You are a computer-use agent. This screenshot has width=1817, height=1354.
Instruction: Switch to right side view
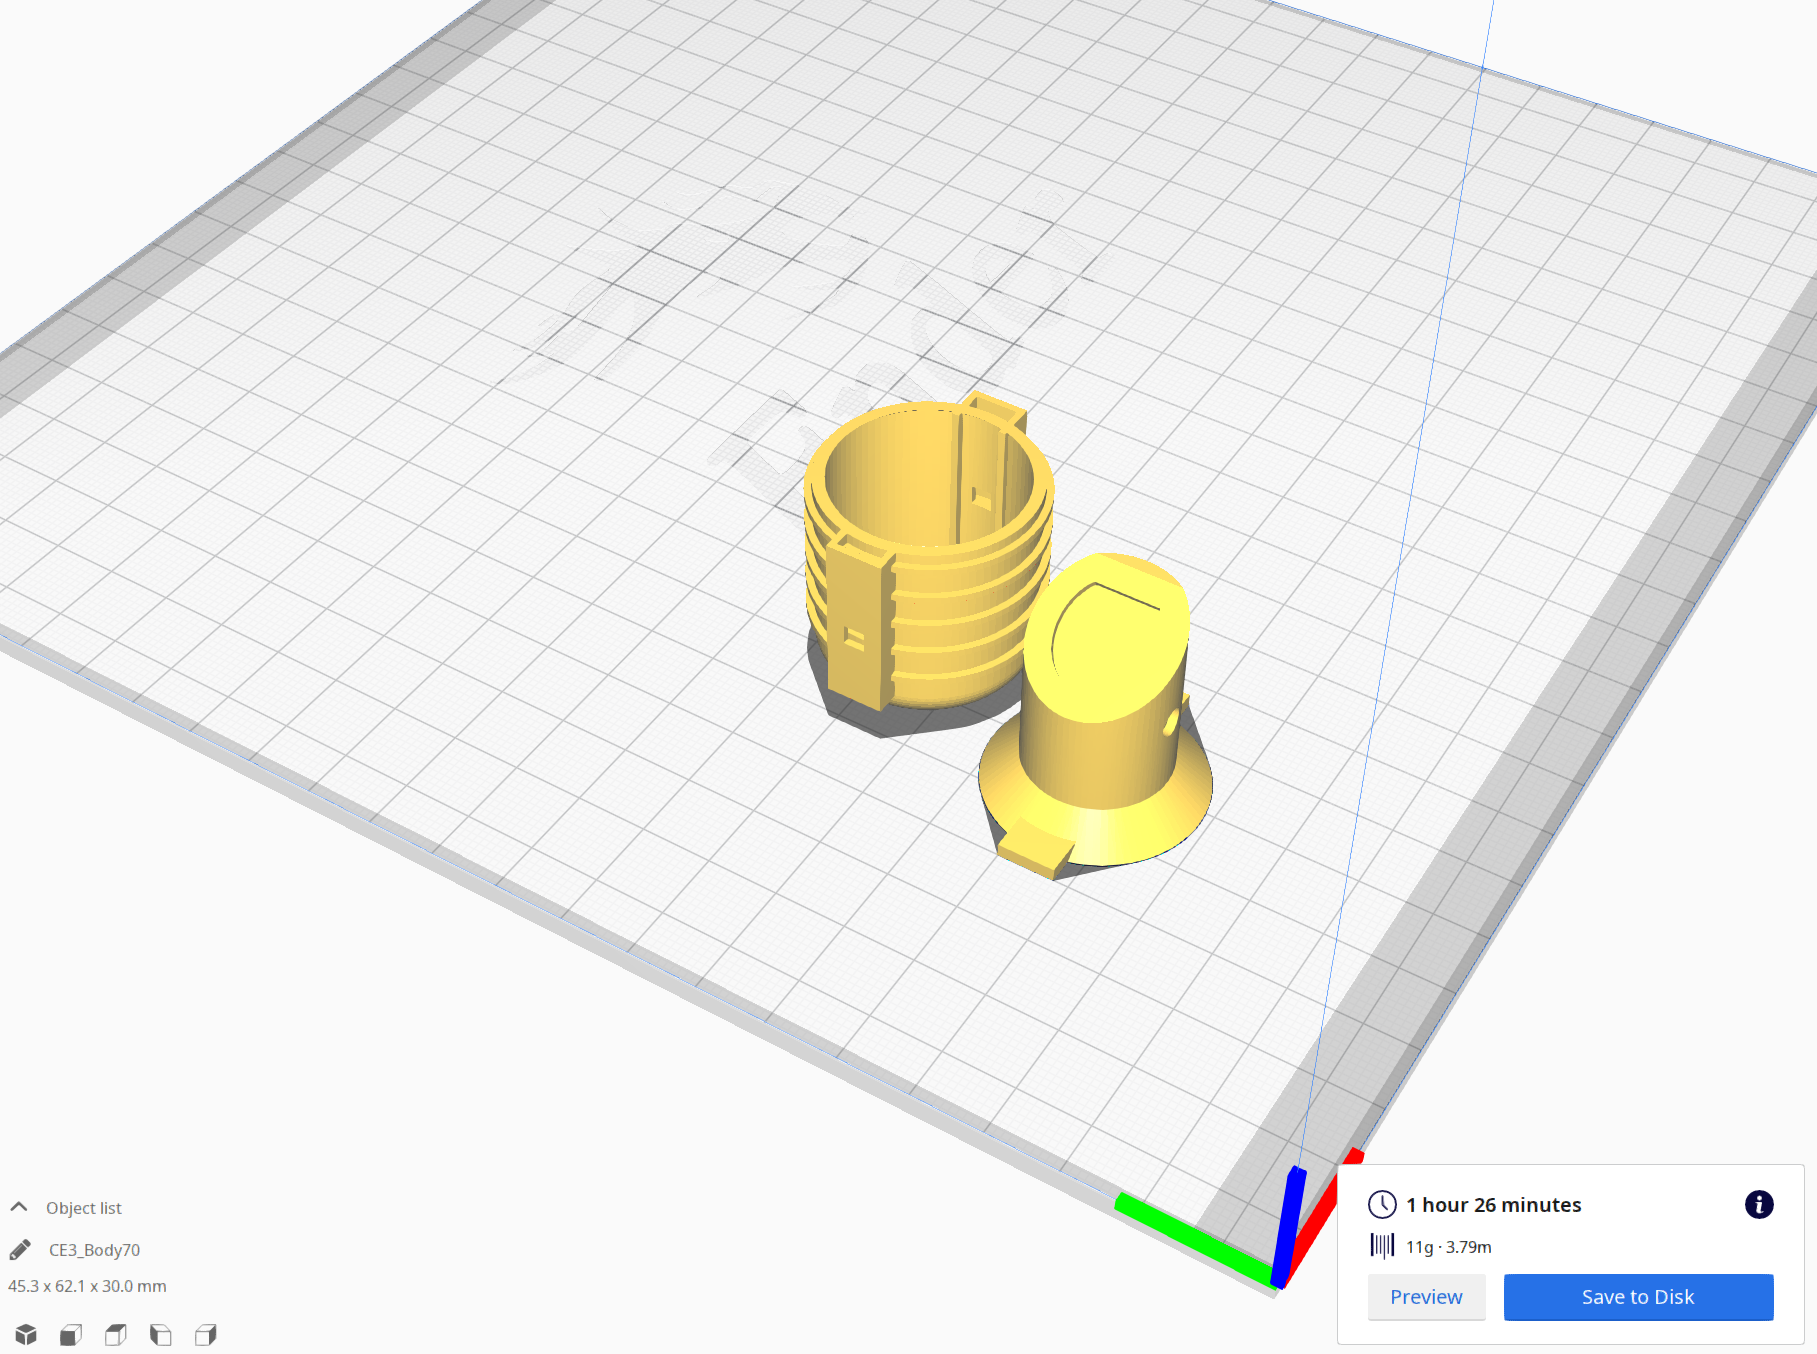[205, 1334]
